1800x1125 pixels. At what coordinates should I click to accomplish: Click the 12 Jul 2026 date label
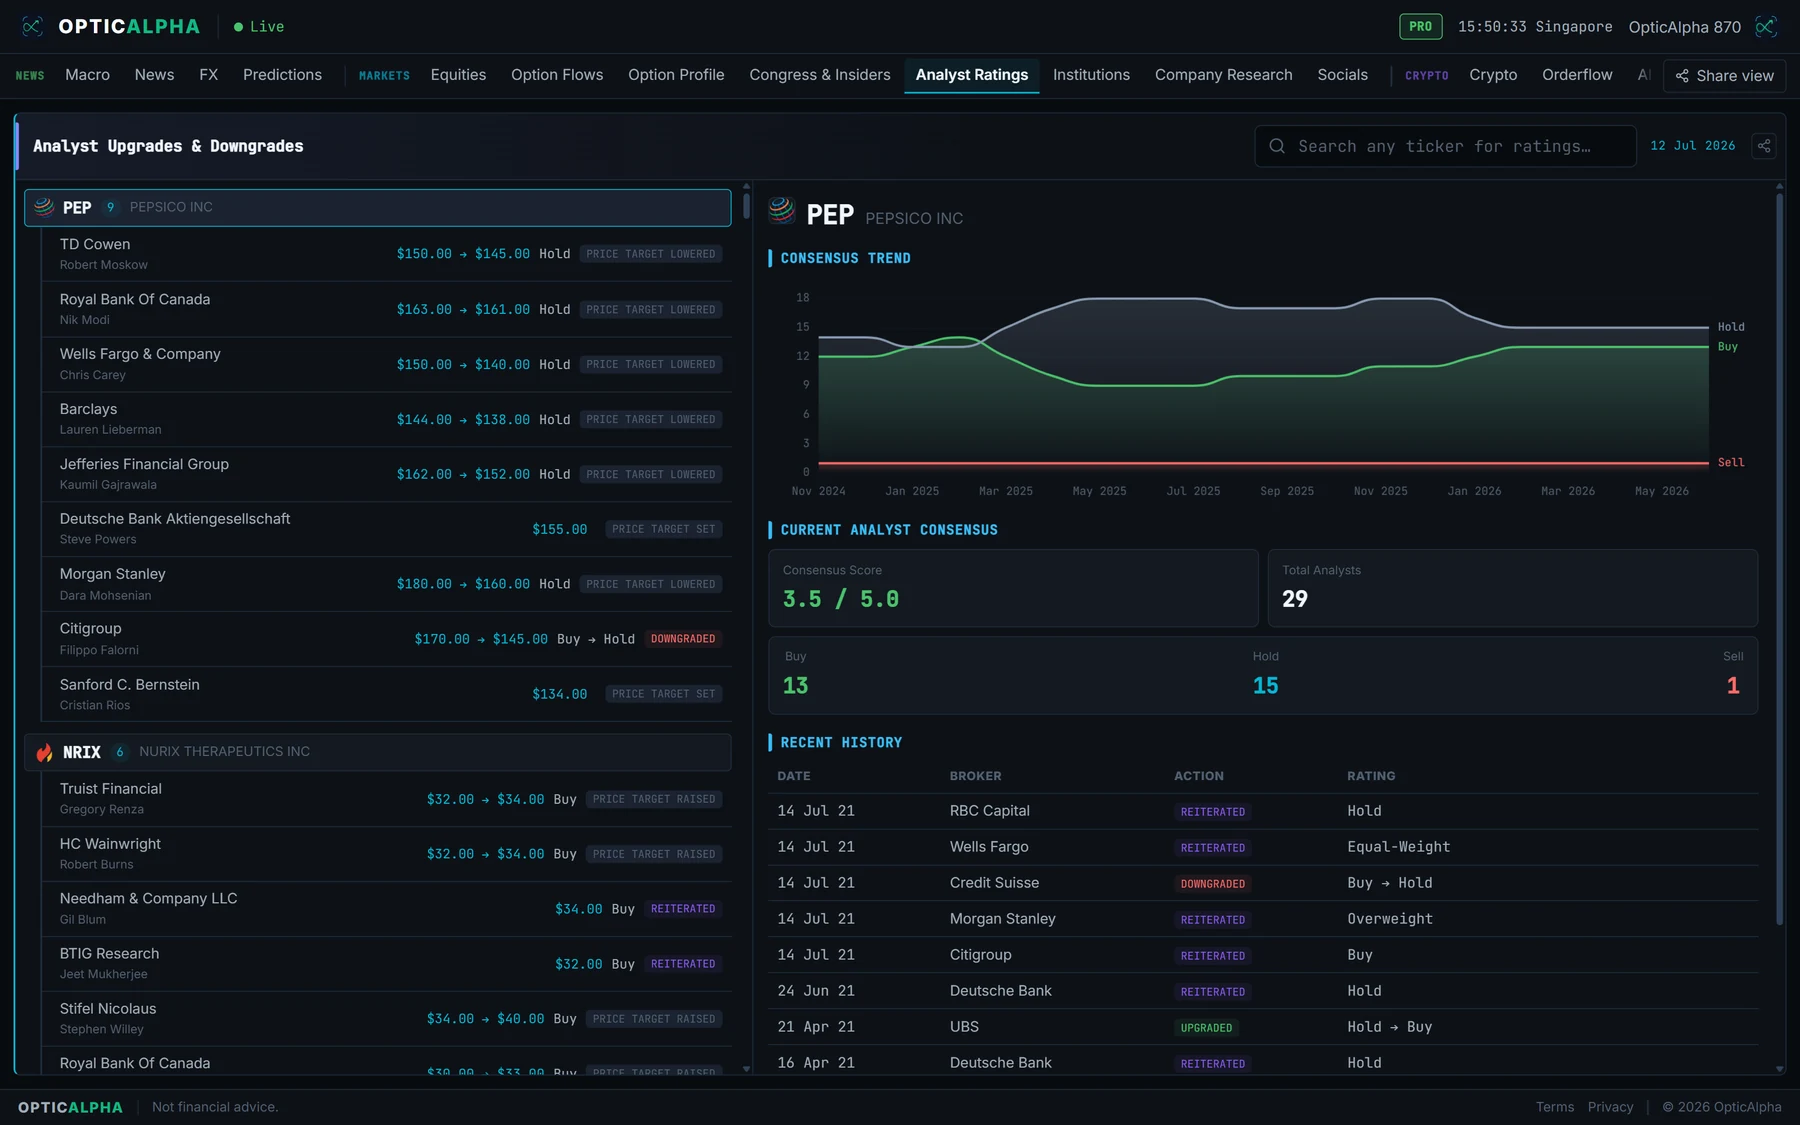1692,146
